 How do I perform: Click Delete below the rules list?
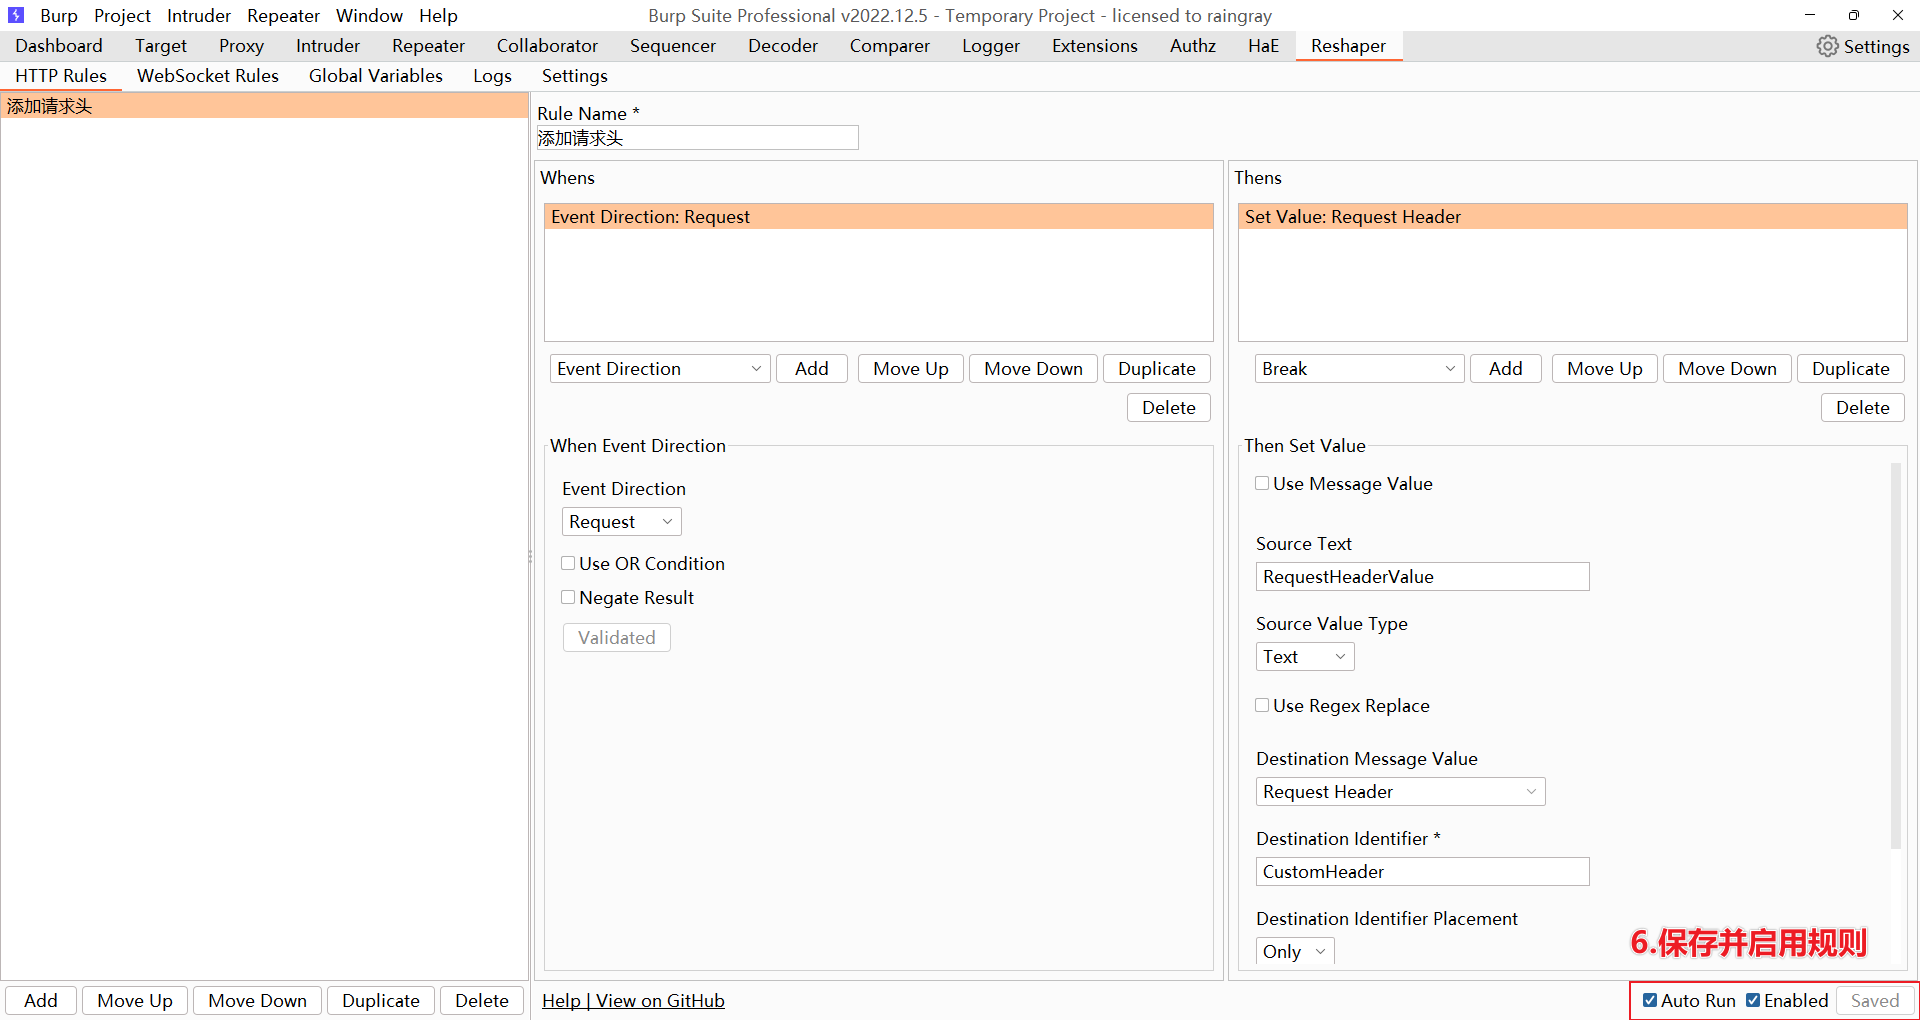click(x=482, y=1001)
